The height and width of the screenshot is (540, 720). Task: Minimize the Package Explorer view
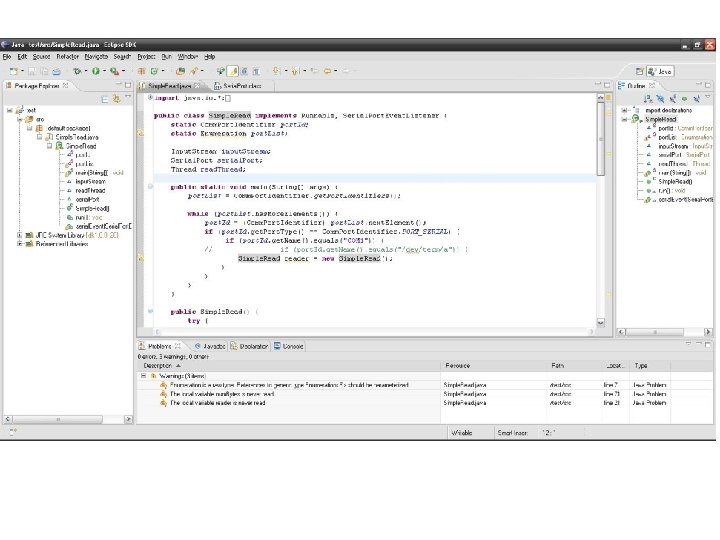point(119,86)
